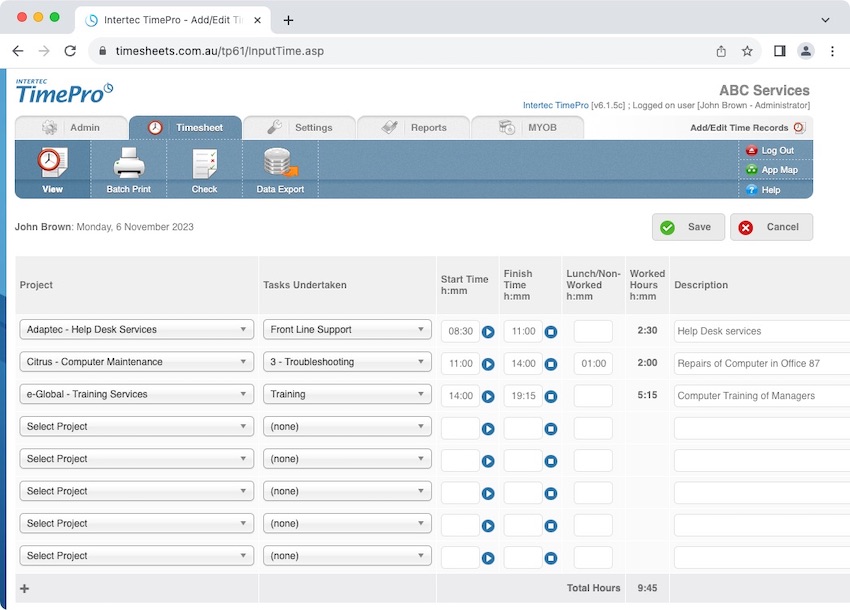Click the Repairs of Computer in Office 87 field
Image resolution: width=850 pixels, height=610 pixels.
762,364
